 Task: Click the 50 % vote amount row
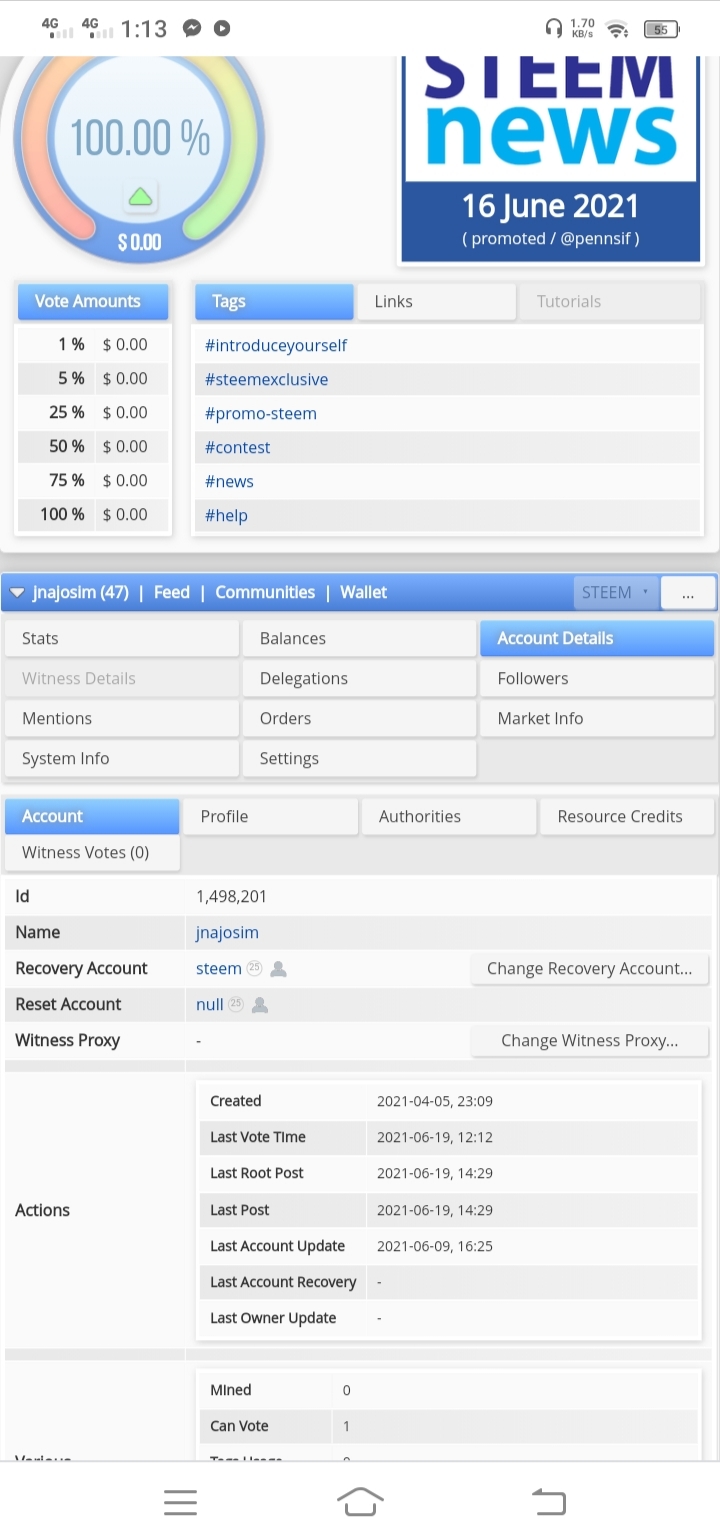[x=94, y=446]
